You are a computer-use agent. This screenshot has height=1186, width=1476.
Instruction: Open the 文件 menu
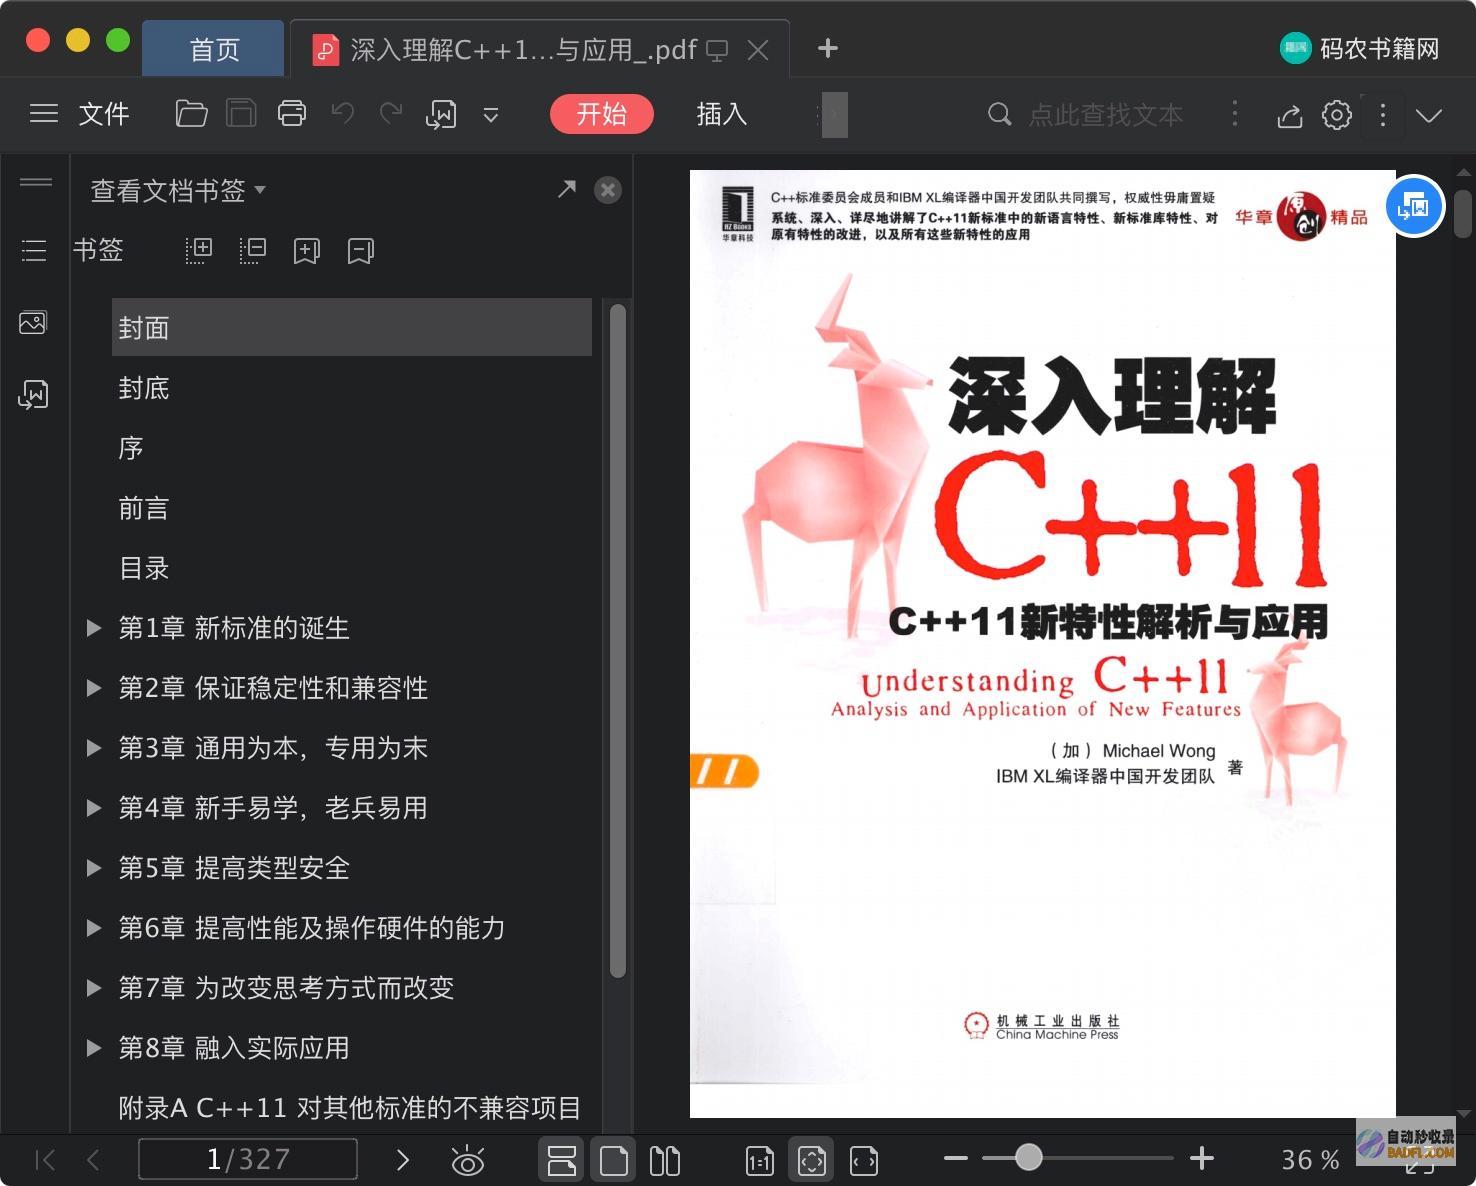coord(104,114)
